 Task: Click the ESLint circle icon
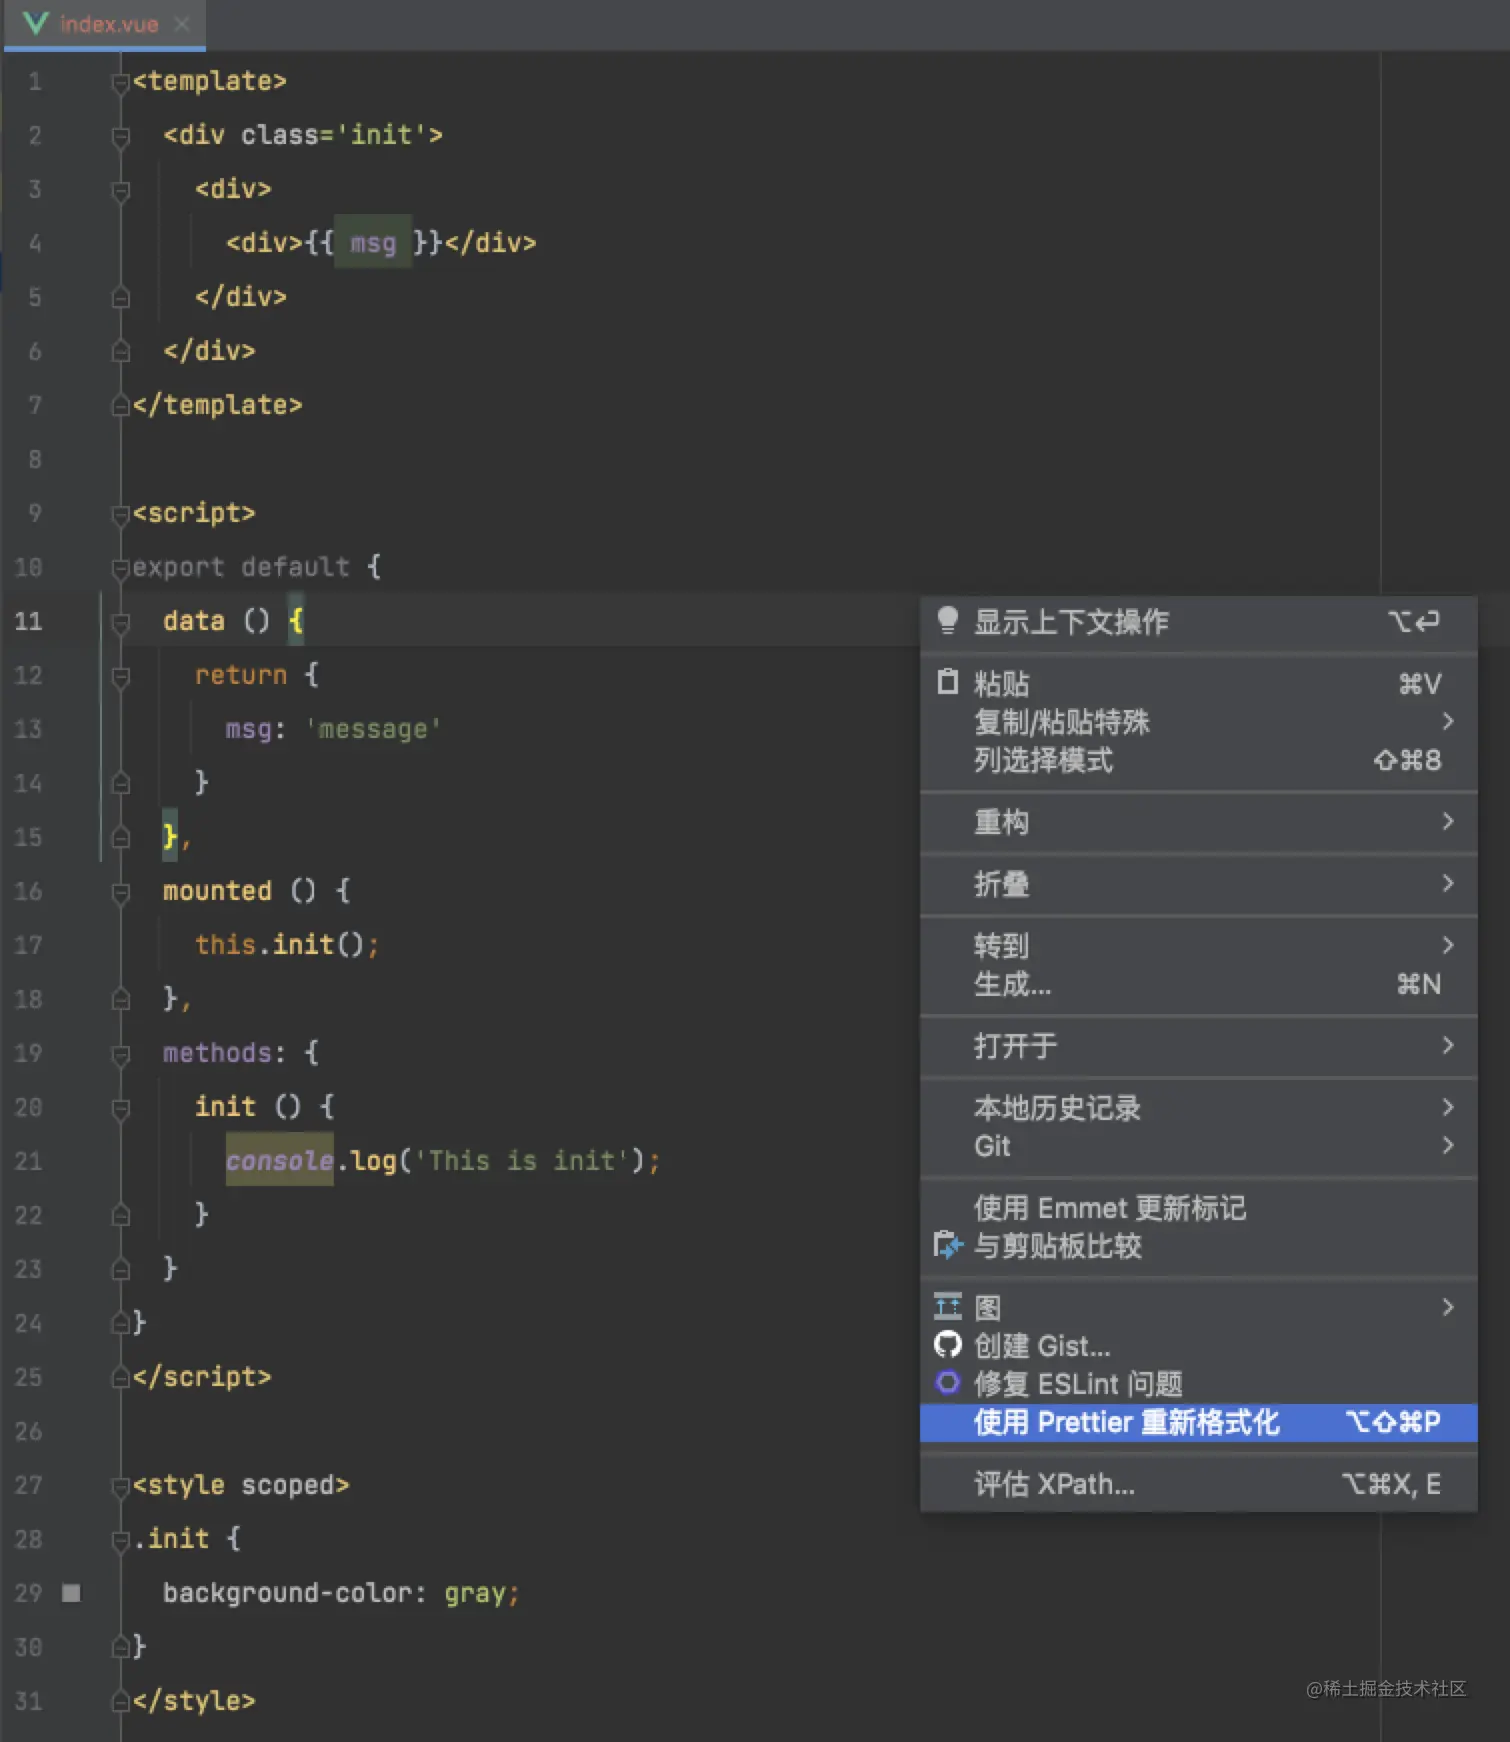coord(947,1383)
